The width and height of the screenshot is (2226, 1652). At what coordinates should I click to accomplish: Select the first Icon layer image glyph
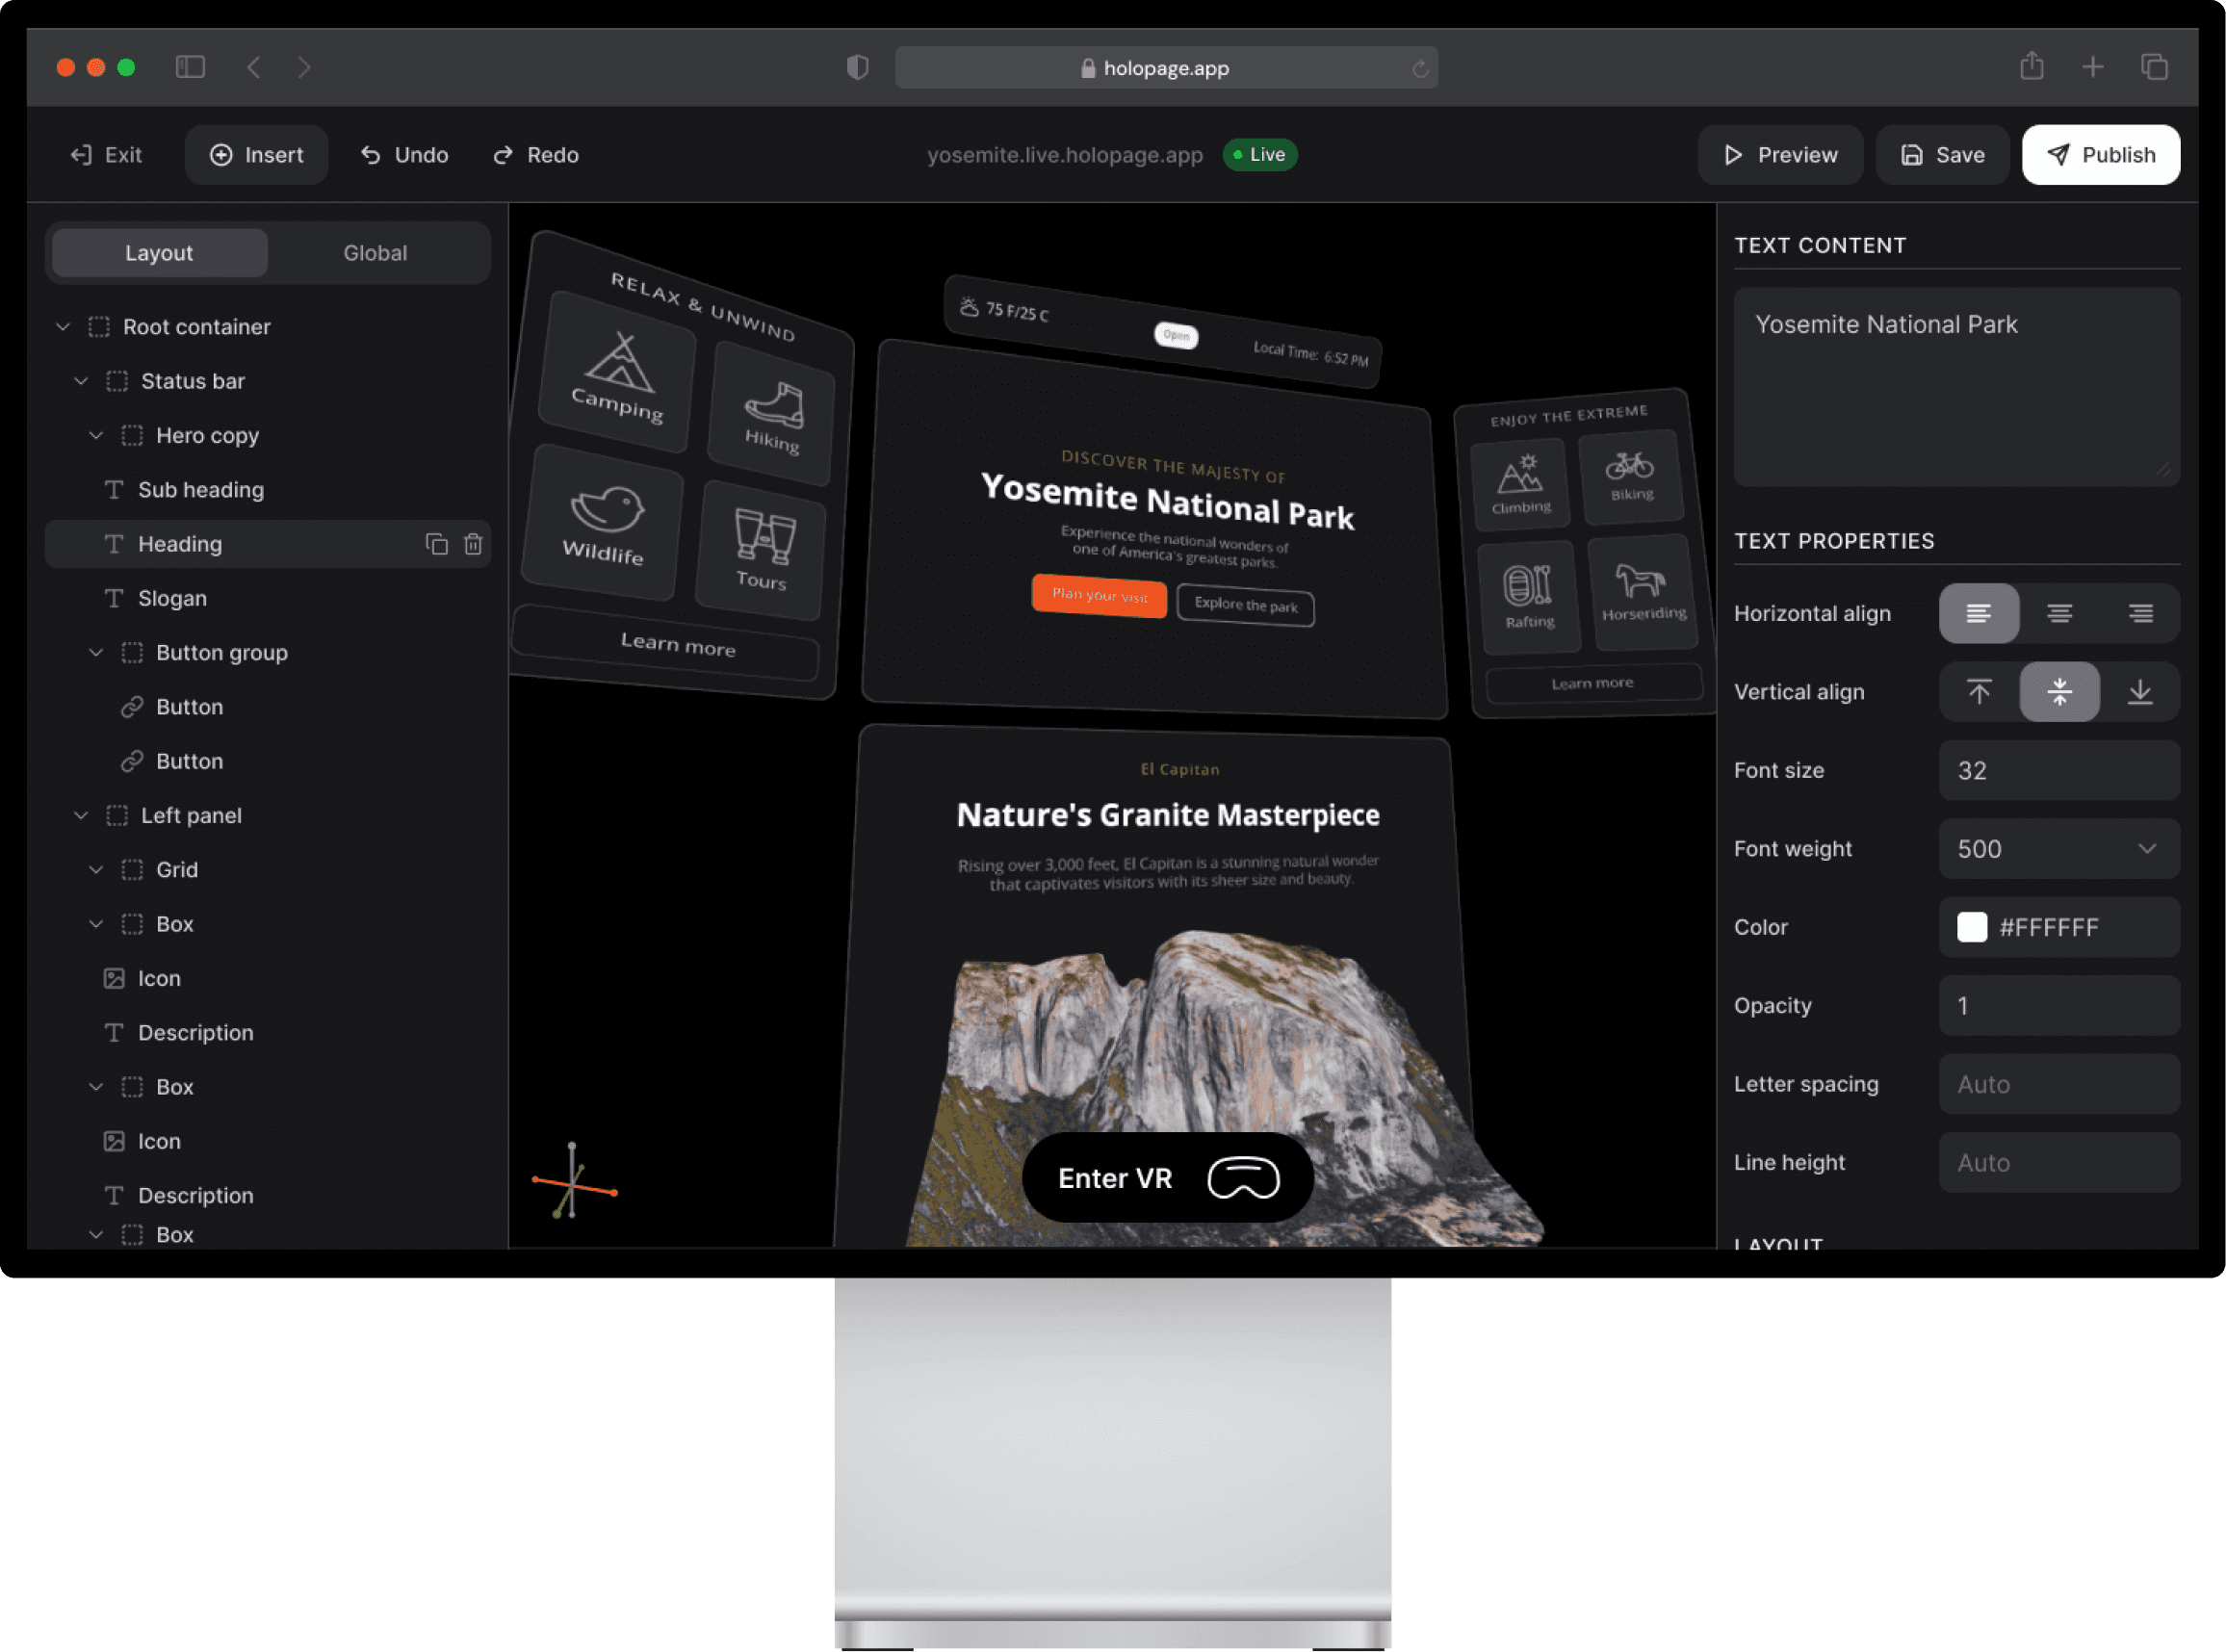point(114,978)
